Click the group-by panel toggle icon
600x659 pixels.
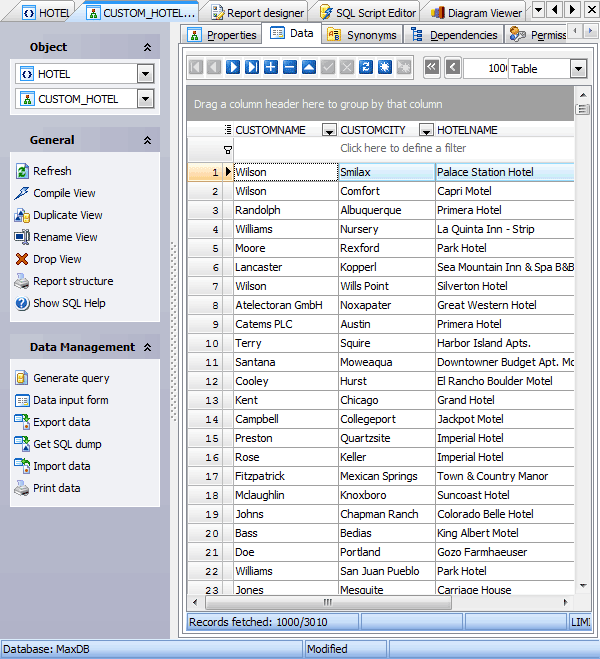click(582, 109)
